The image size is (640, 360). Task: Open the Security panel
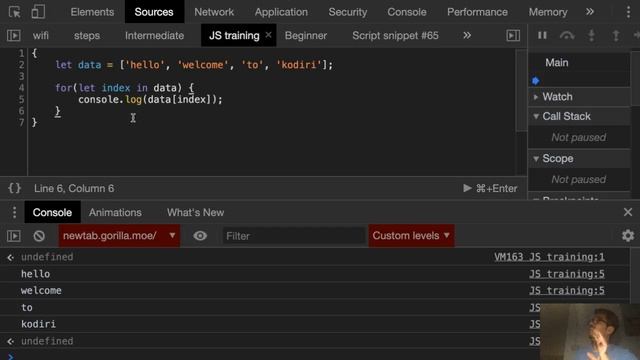click(348, 12)
